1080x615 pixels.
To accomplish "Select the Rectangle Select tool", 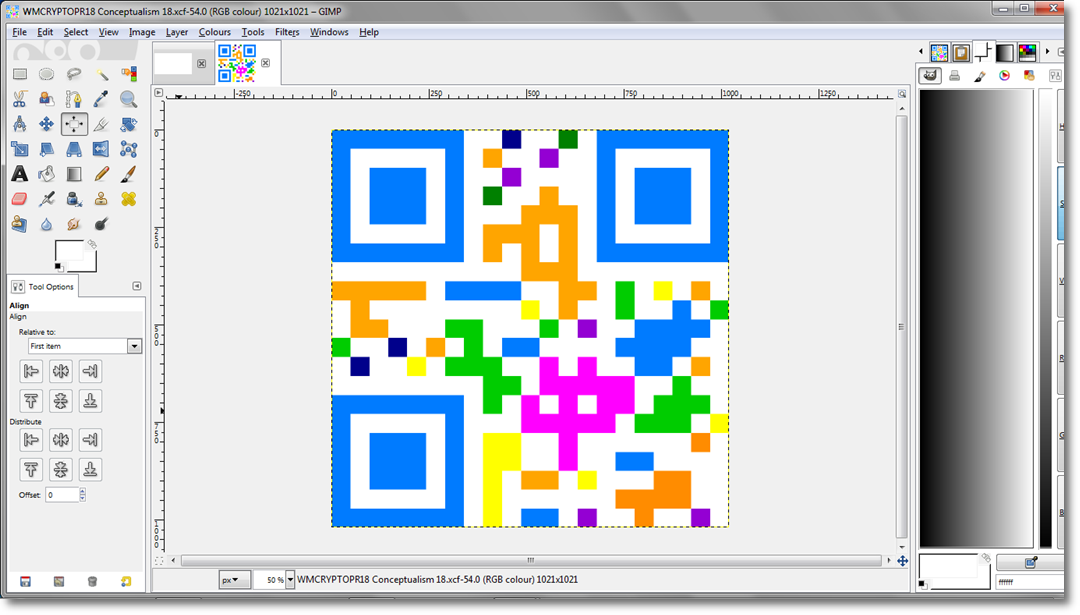I will pyautogui.click(x=19, y=74).
